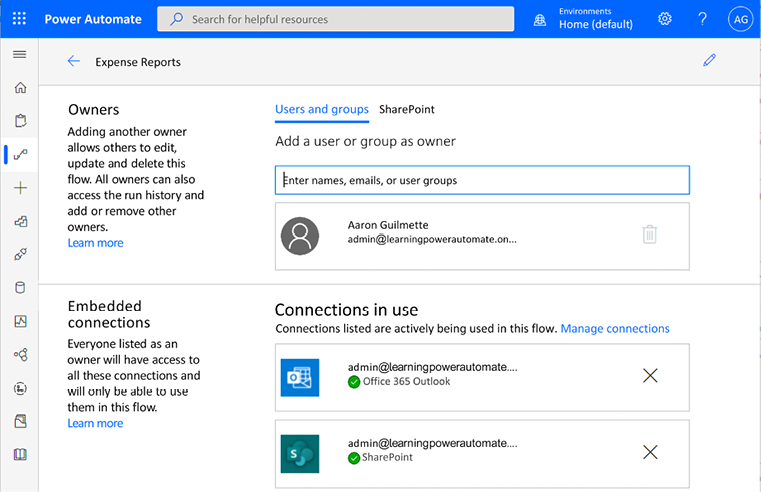Click the Connections in use heading
The height and width of the screenshot is (492, 761).
tap(346, 310)
